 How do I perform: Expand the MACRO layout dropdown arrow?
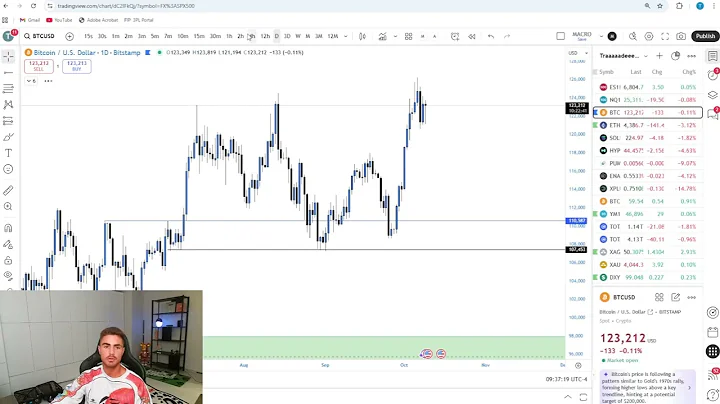point(601,36)
